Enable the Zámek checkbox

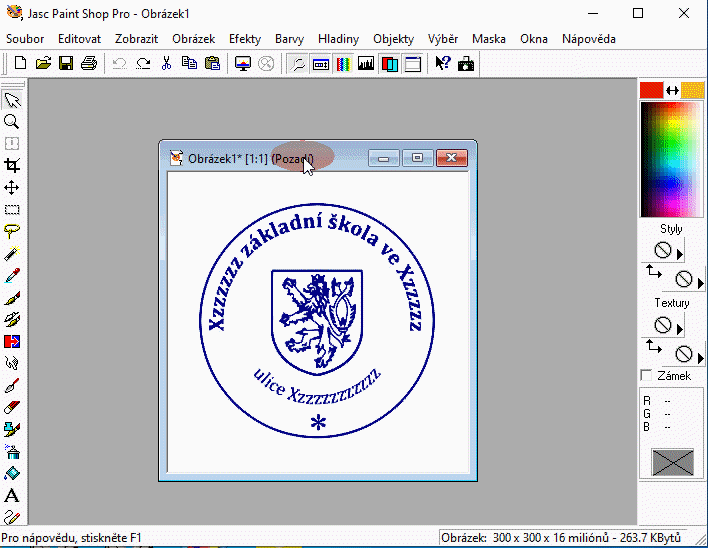(646, 376)
